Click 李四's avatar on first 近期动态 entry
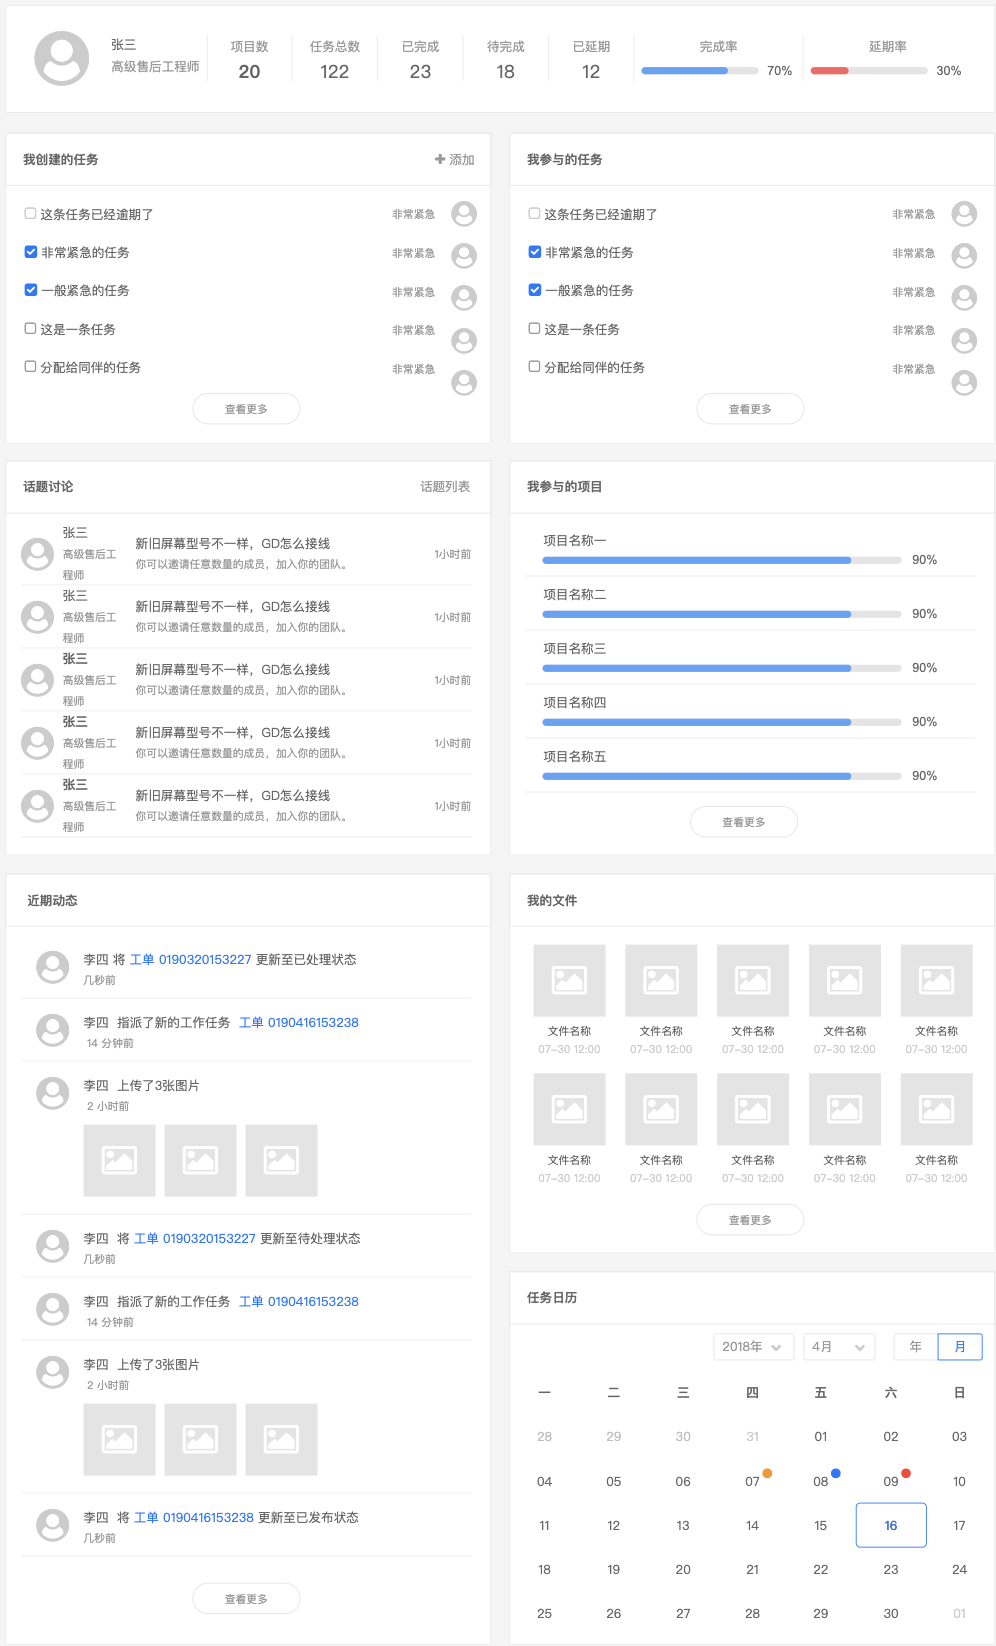This screenshot has width=996, height=1646. (52, 967)
